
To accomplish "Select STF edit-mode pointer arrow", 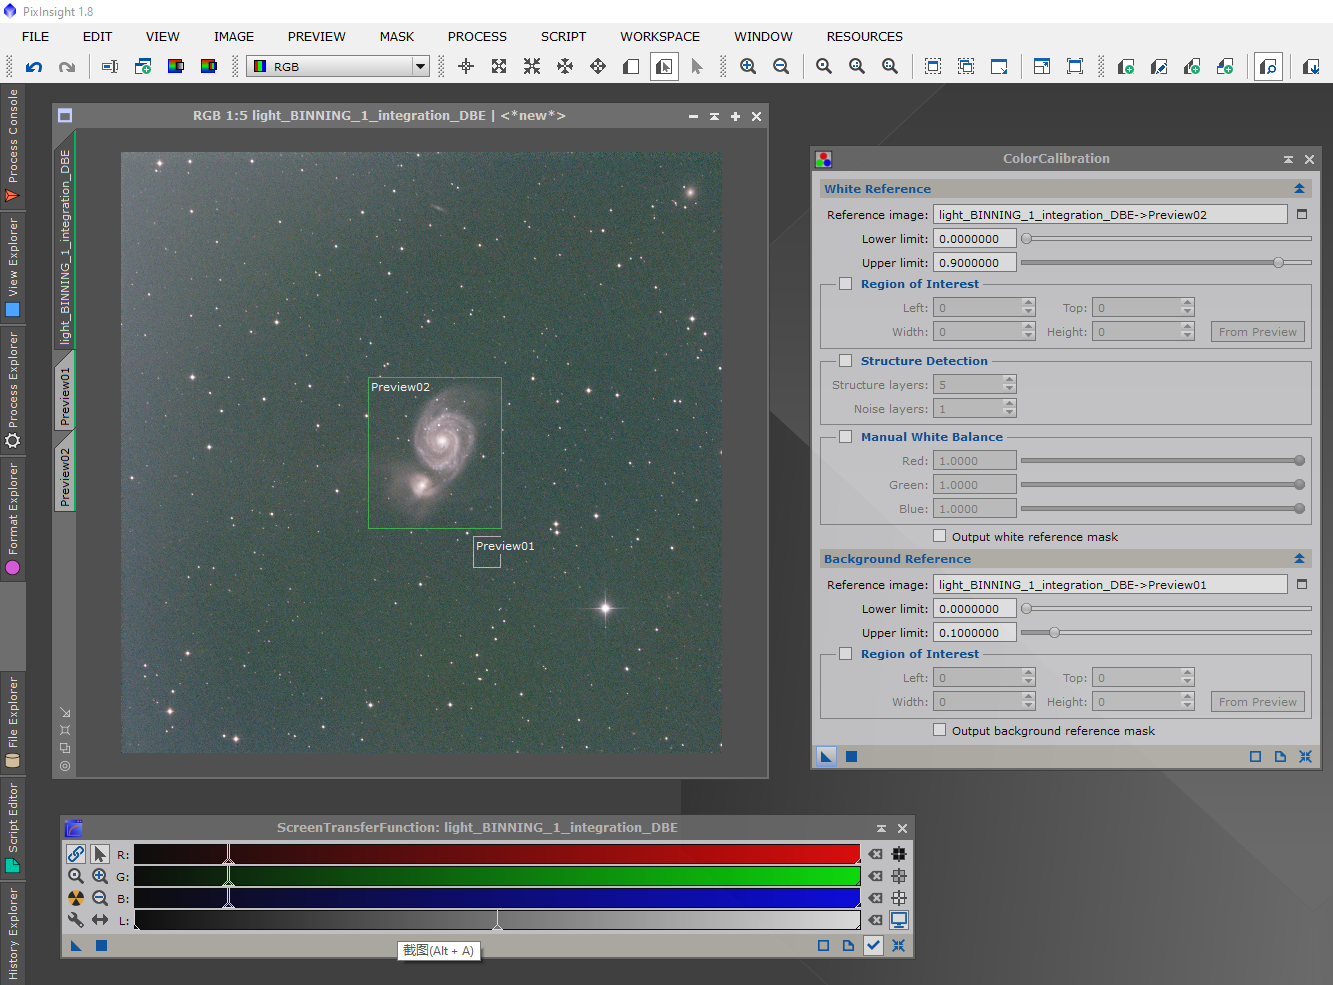I will point(100,854).
